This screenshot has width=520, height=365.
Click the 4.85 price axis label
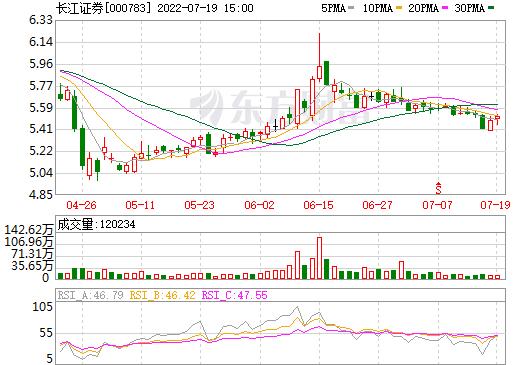41,194
